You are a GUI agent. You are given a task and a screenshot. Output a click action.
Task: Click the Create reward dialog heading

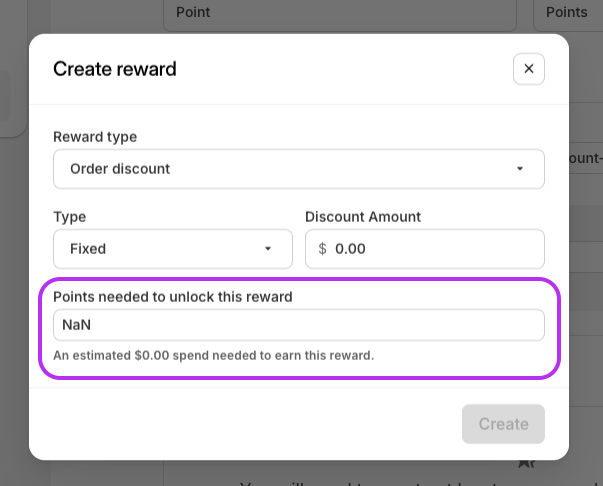click(114, 69)
